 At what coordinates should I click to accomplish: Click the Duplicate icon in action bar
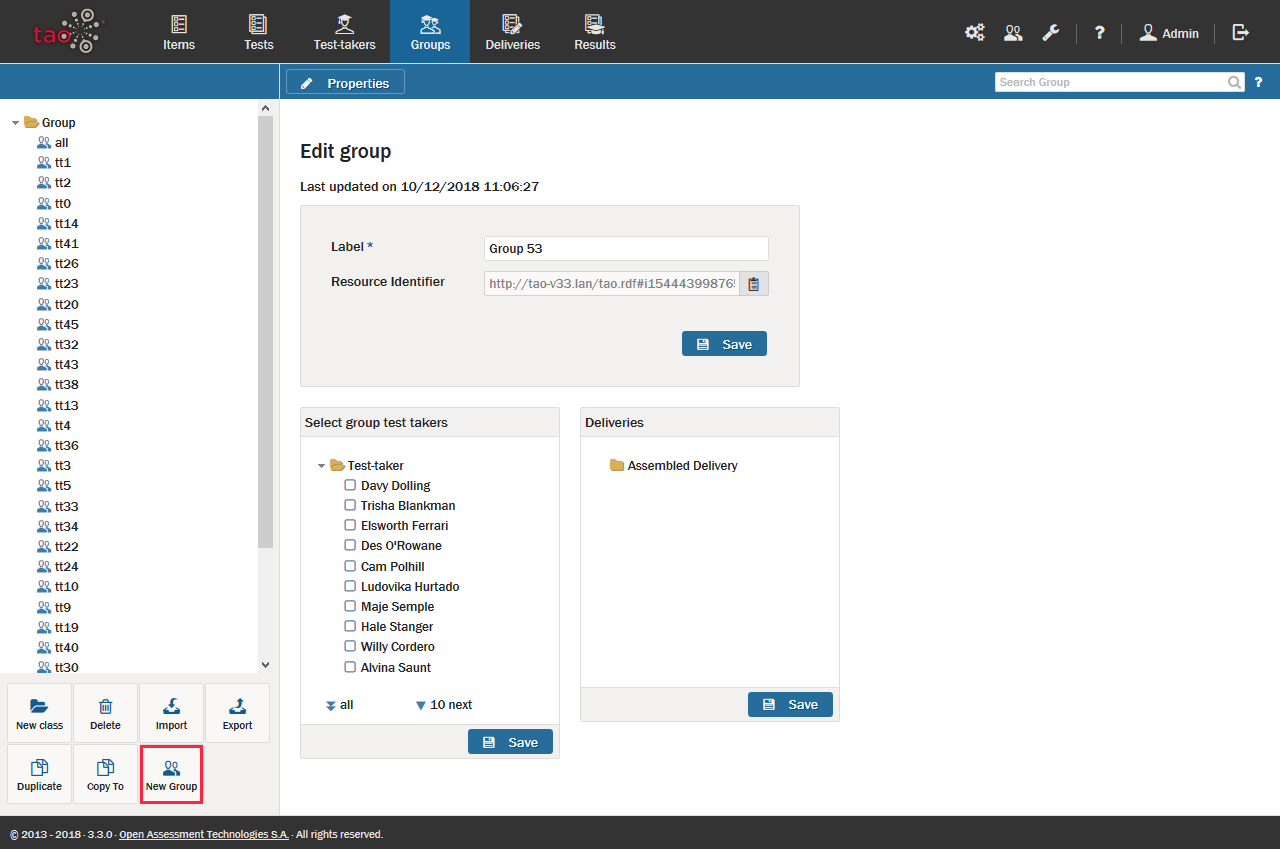[x=40, y=768]
